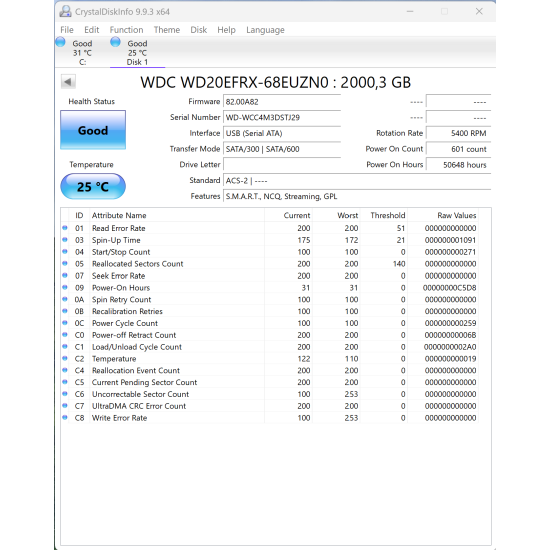The width and height of the screenshot is (550, 550).
Task: Click the Standard field ACS-2
Action: click(357, 181)
